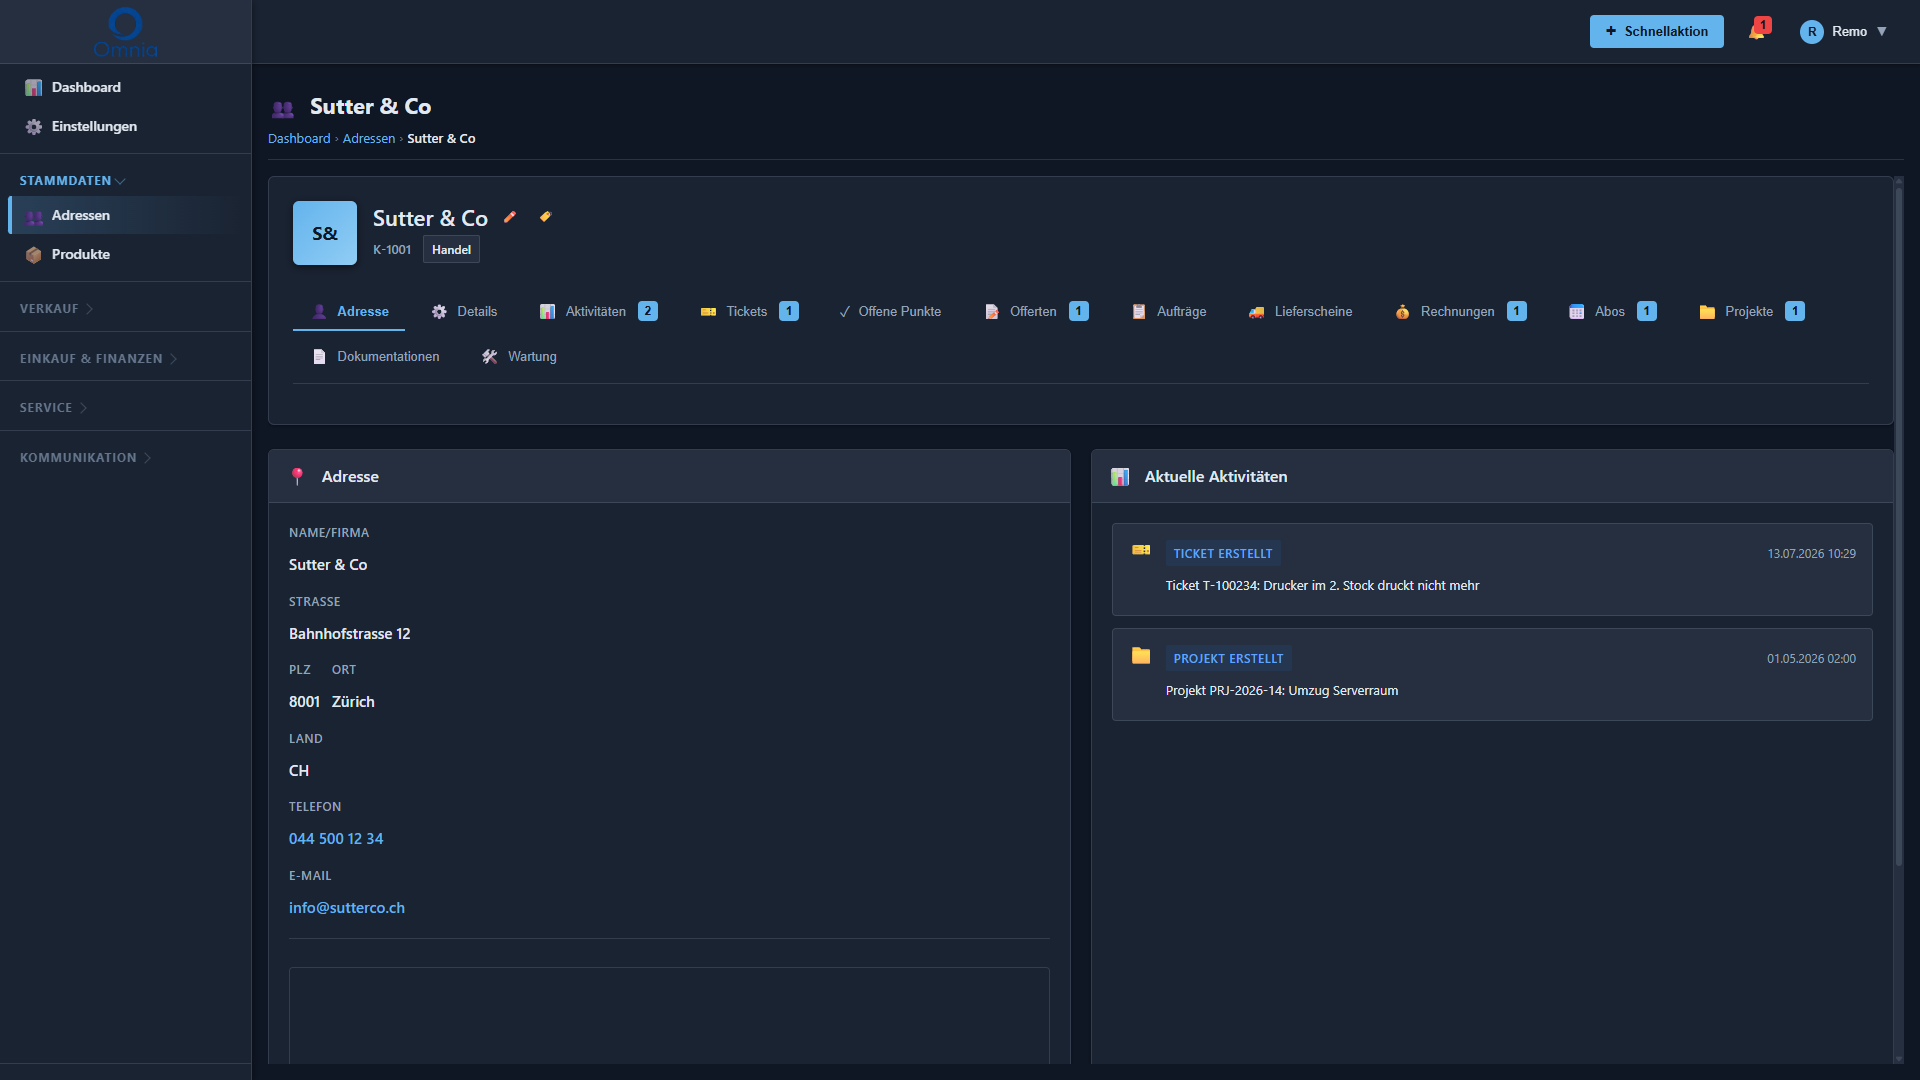1920x1080 pixels.
Task: Click the Dashboard sidebar icon
Action: 34,88
